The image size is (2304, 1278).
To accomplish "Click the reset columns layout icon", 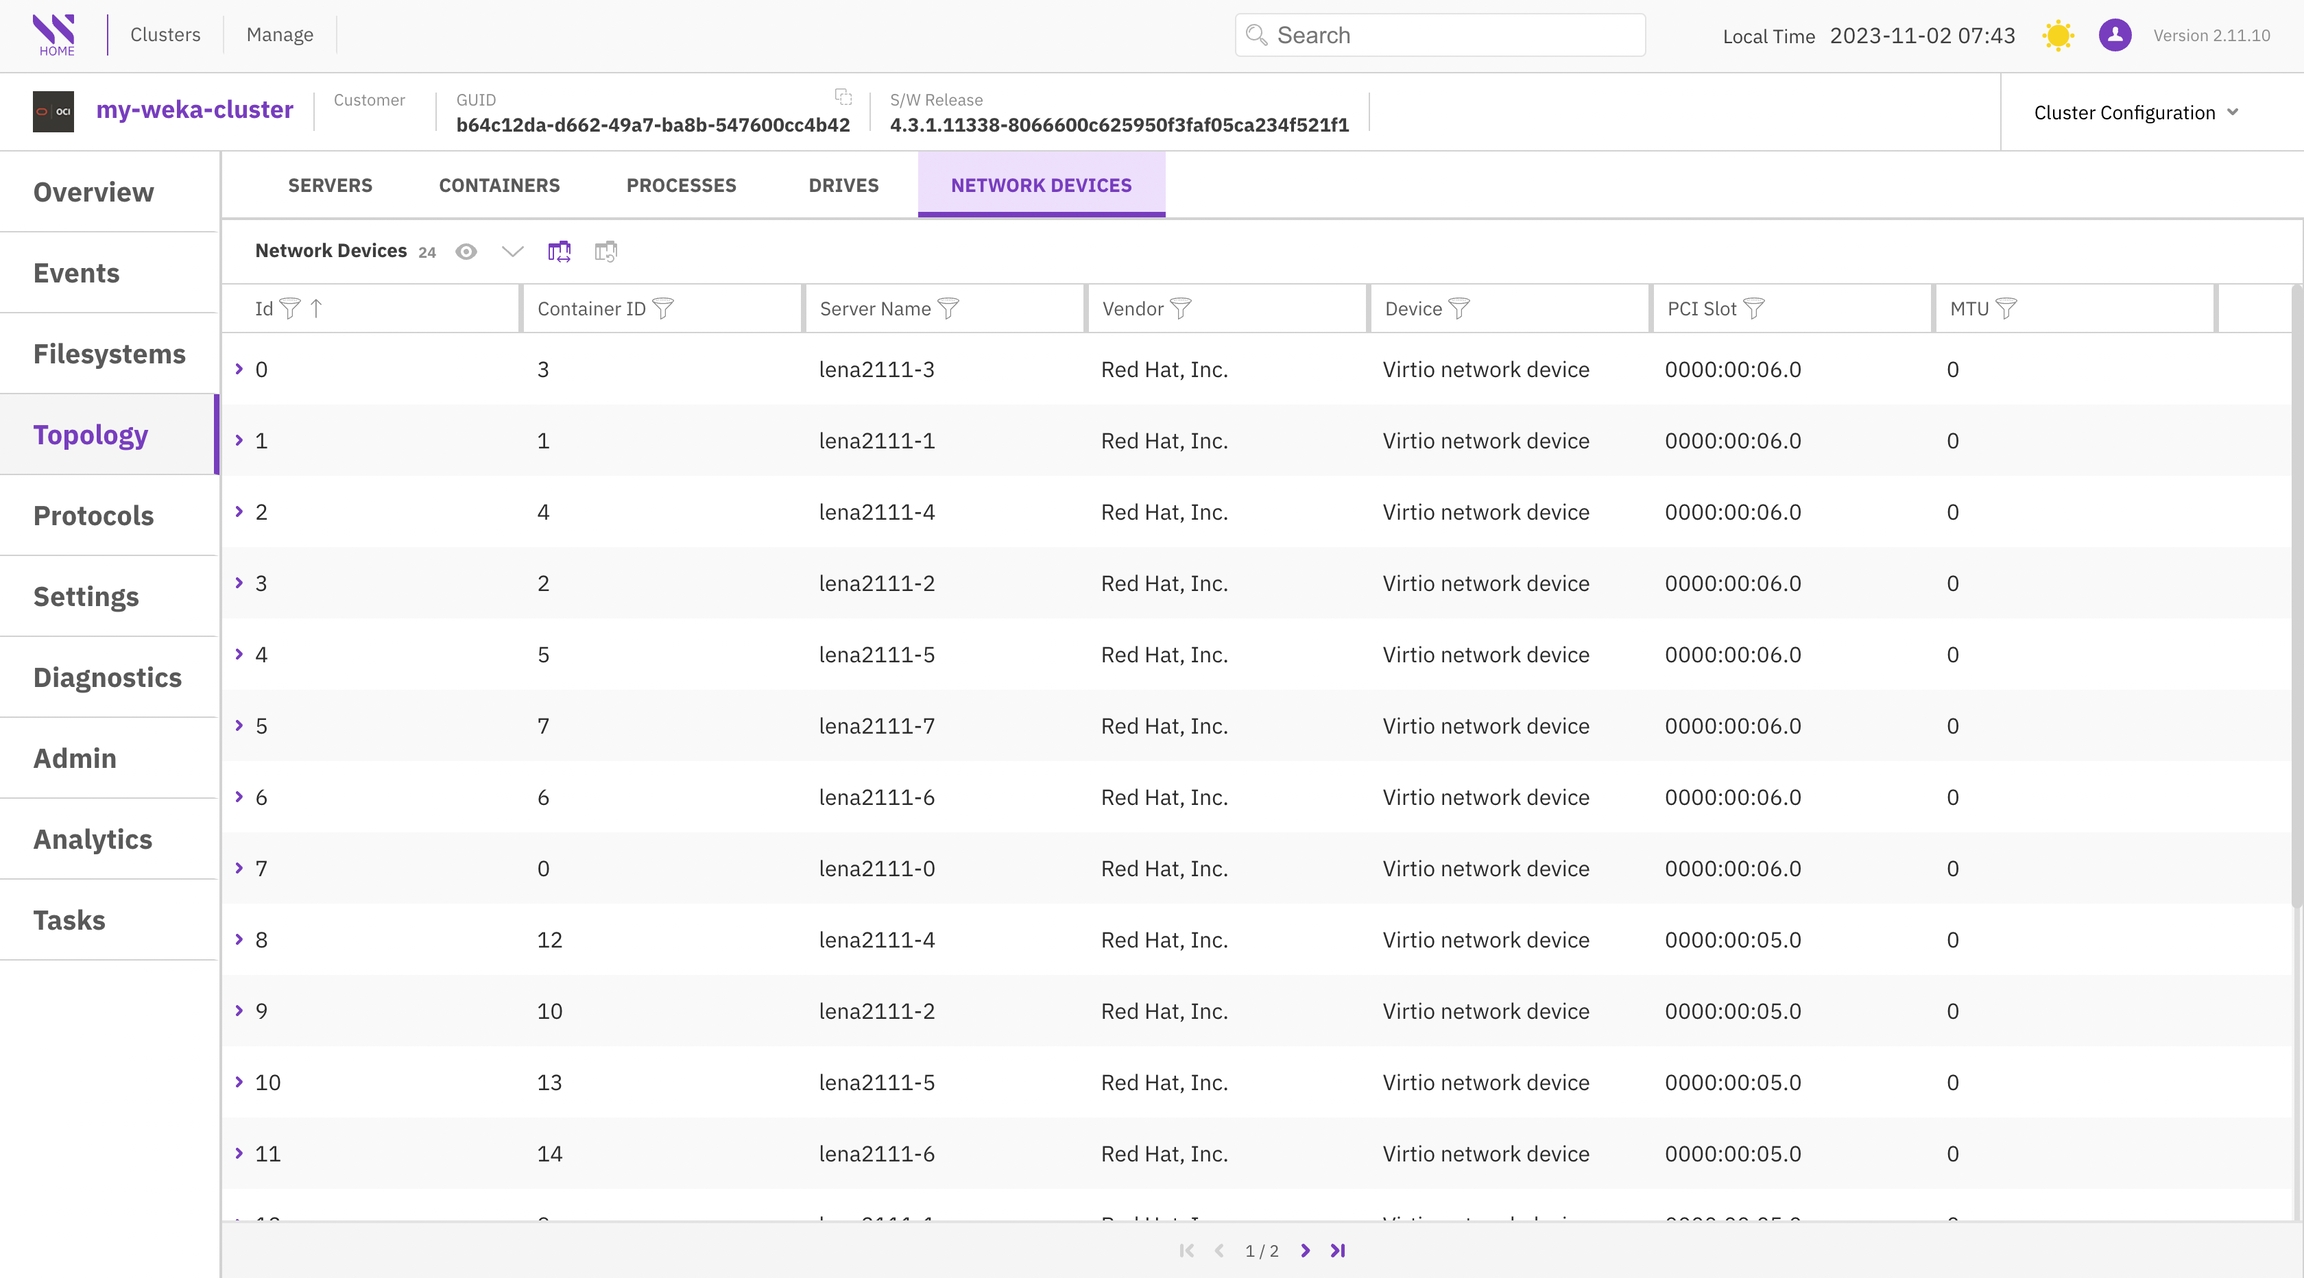I will 605,252.
